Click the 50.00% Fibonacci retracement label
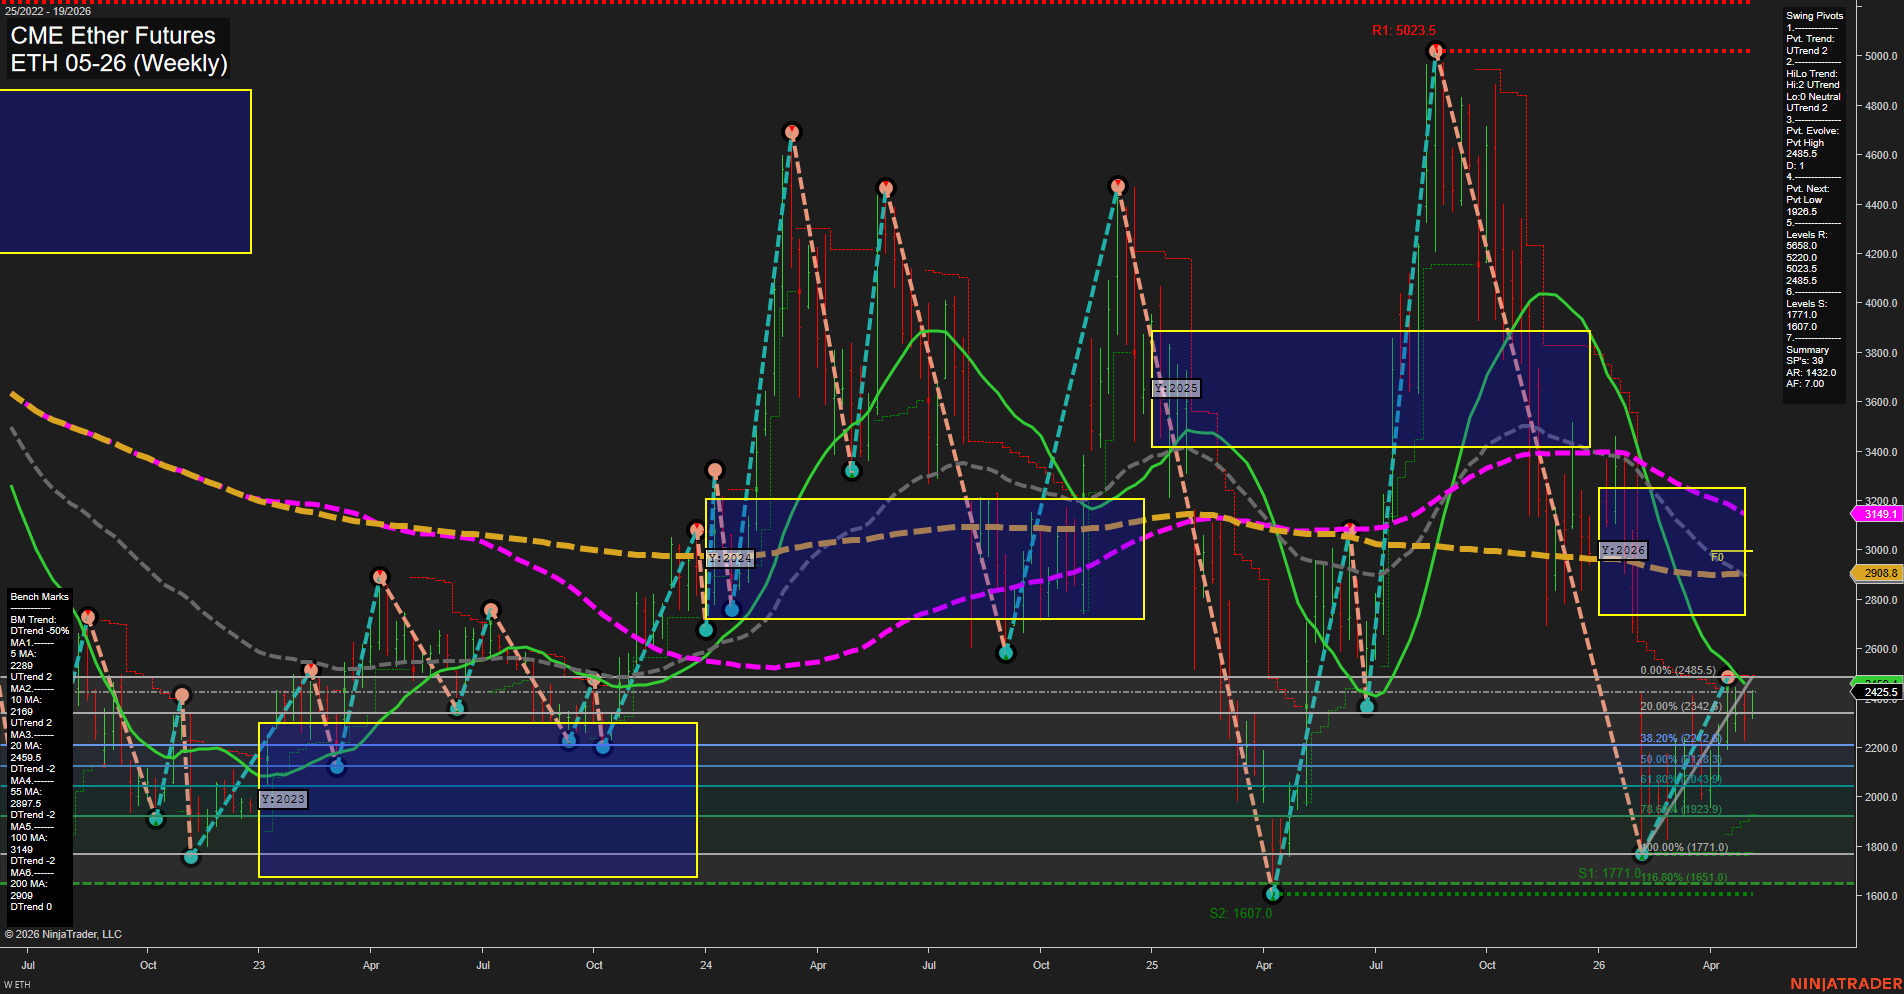The height and width of the screenshot is (994, 1904). [1680, 759]
